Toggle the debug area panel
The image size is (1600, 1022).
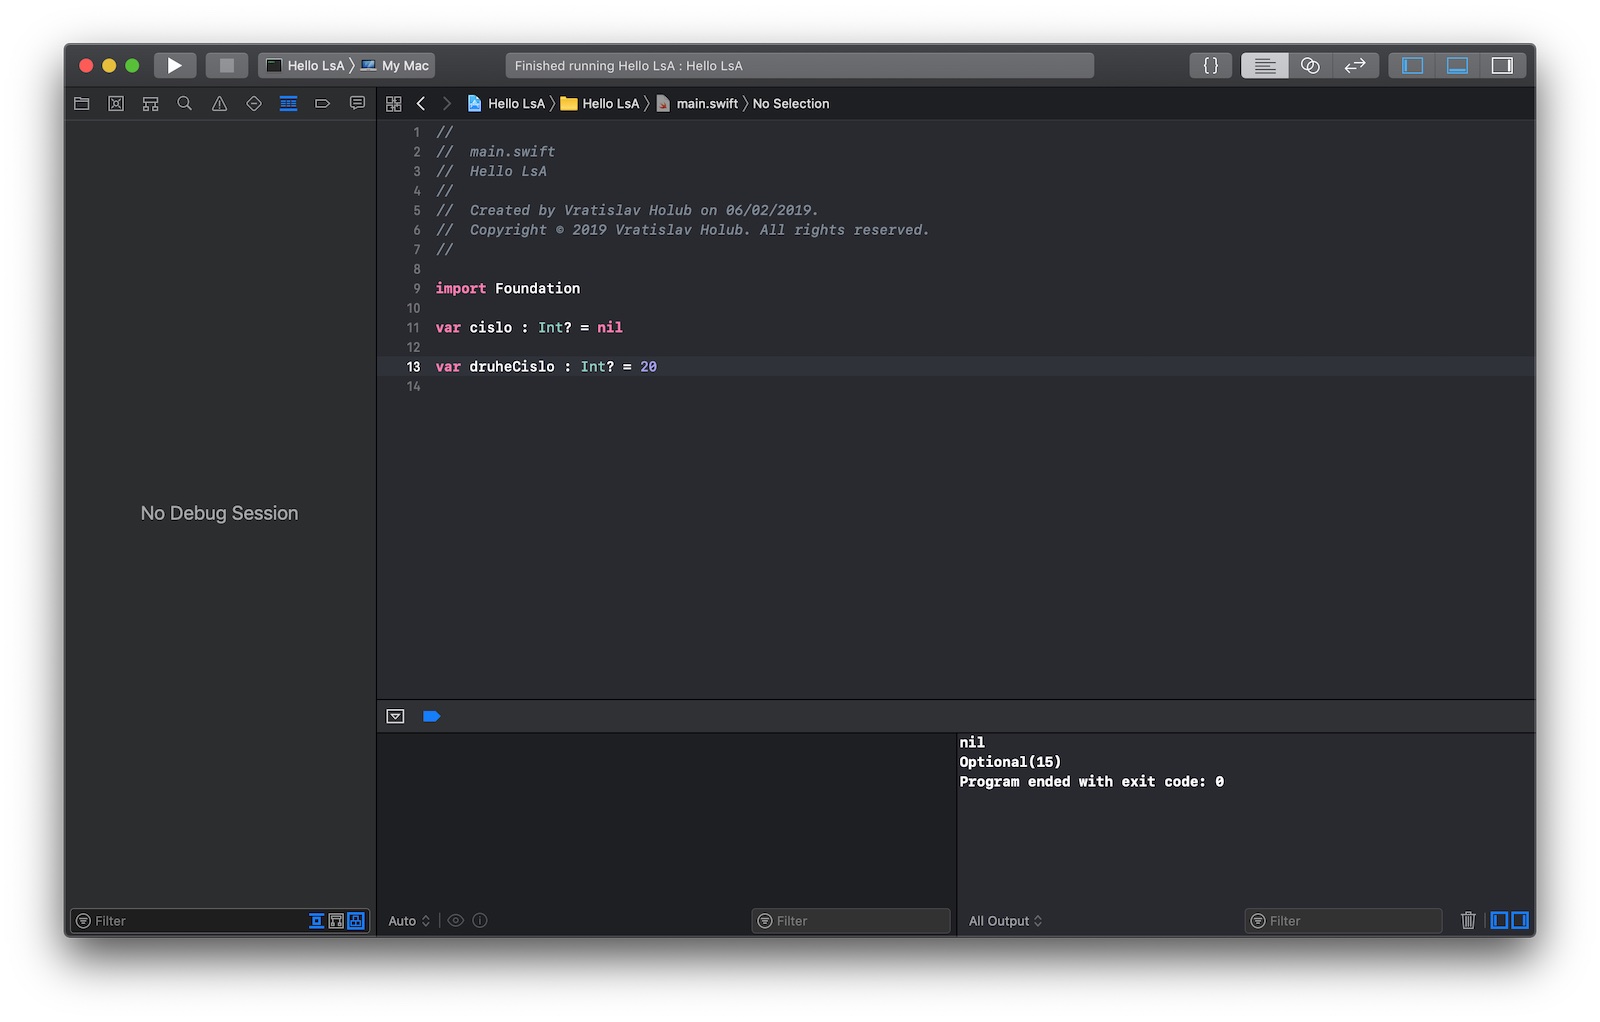(x=1457, y=66)
